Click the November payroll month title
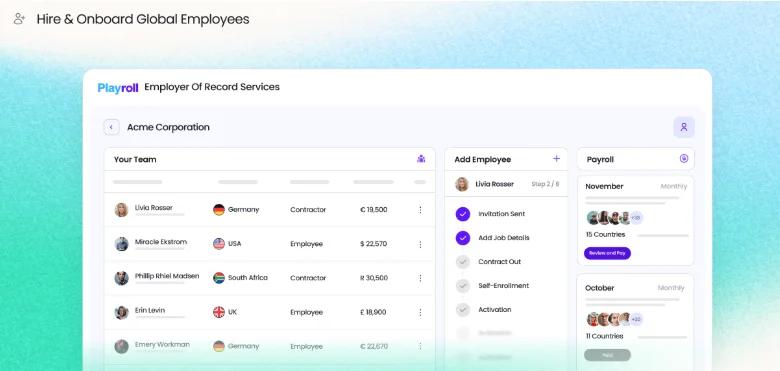The image size is (780, 371). (604, 186)
